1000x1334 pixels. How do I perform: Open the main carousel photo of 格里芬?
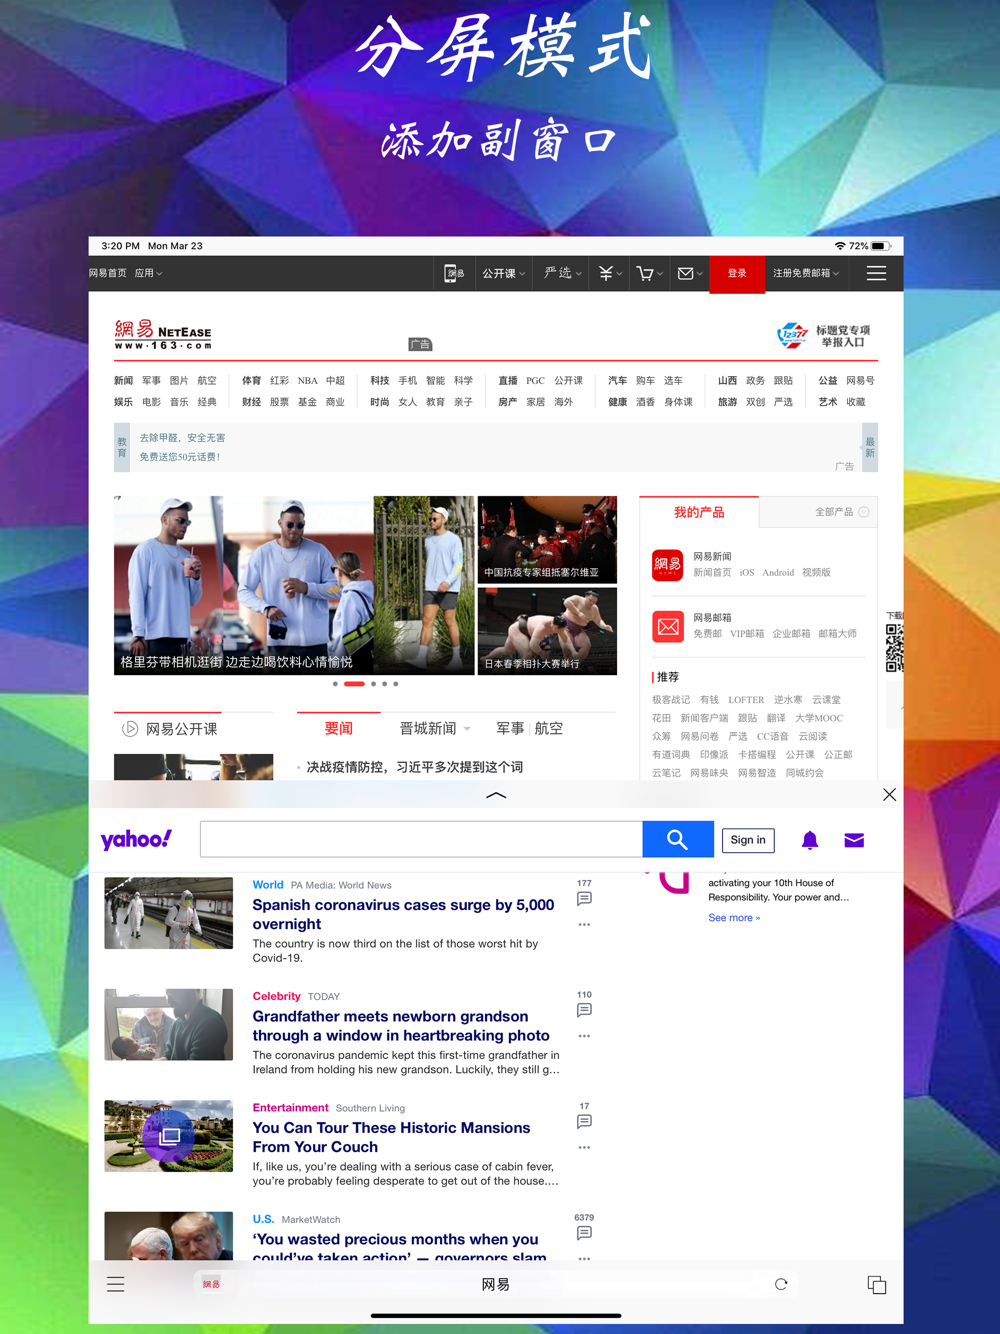(294, 586)
